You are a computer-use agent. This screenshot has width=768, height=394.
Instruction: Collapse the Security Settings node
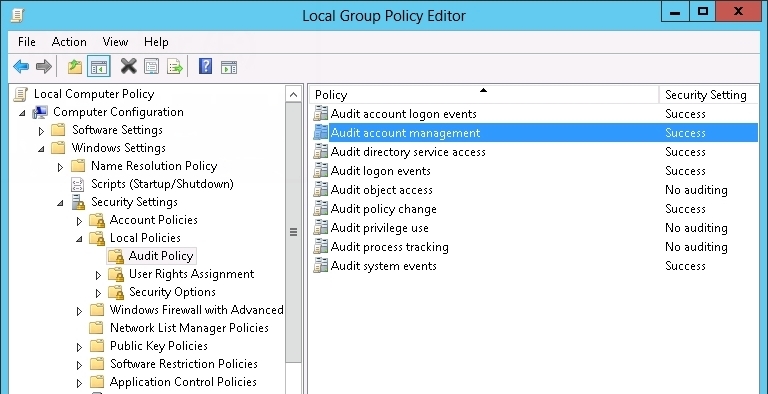[60, 203]
